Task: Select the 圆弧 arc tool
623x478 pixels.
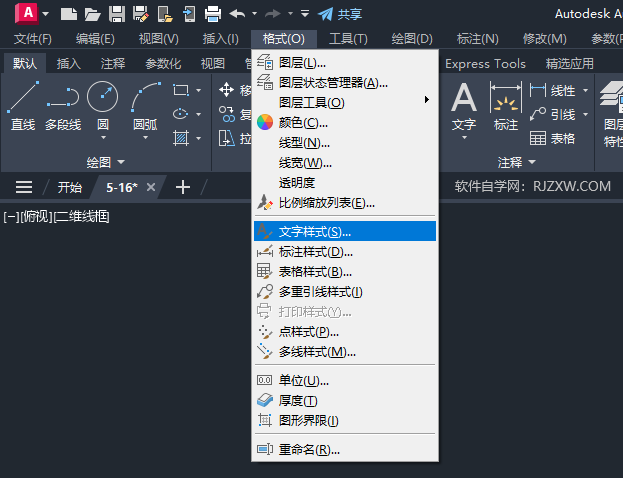Action: click(x=145, y=106)
